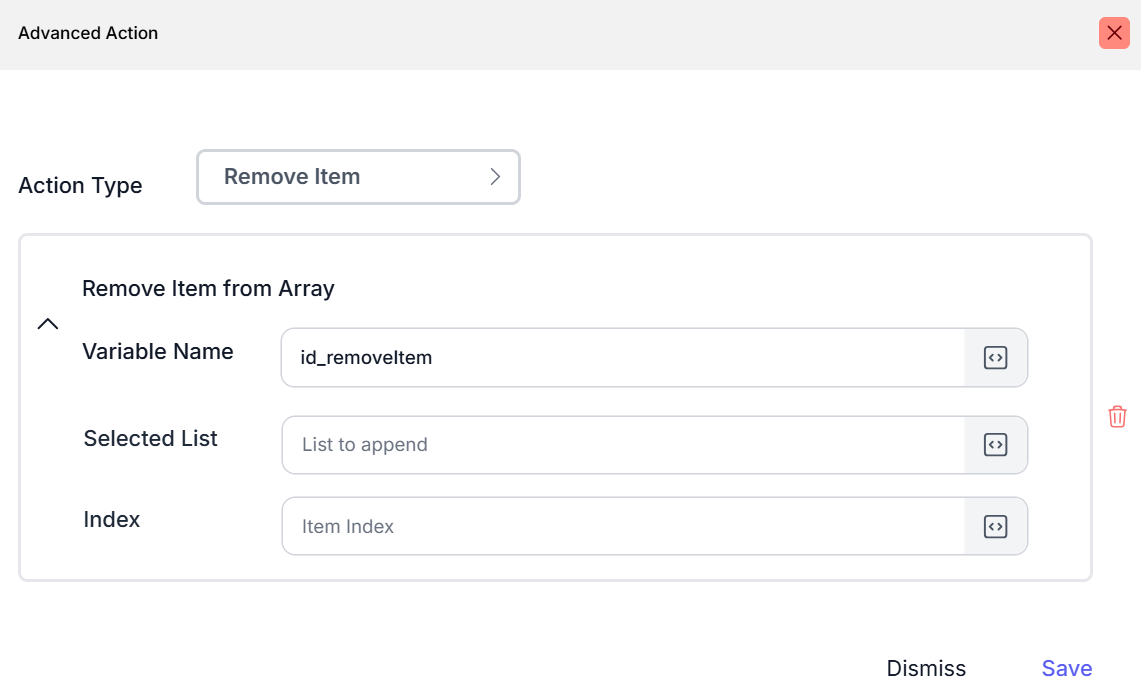Click the 'List to append' input field
Image resolution: width=1141 pixels, height=688 pixels.
(622, 445)
